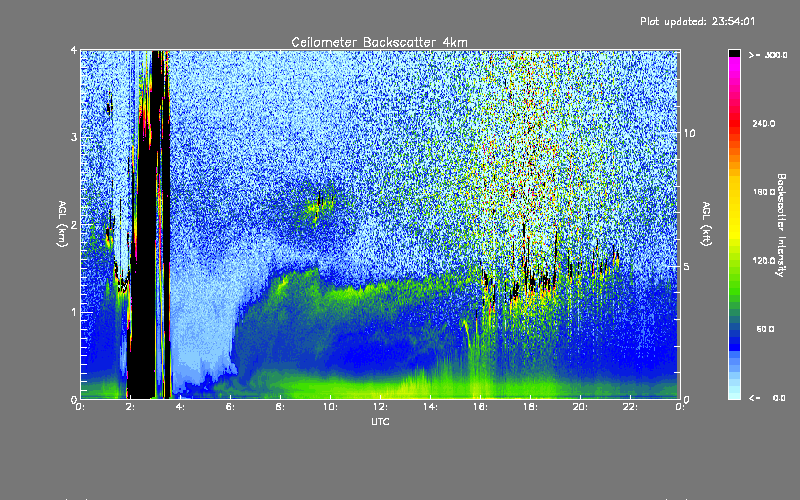Viewport: 800px width, 500px height.
Task: Click the '8:' tick on UTC axis
Action: pyautogui.click(x=280, y=407)
